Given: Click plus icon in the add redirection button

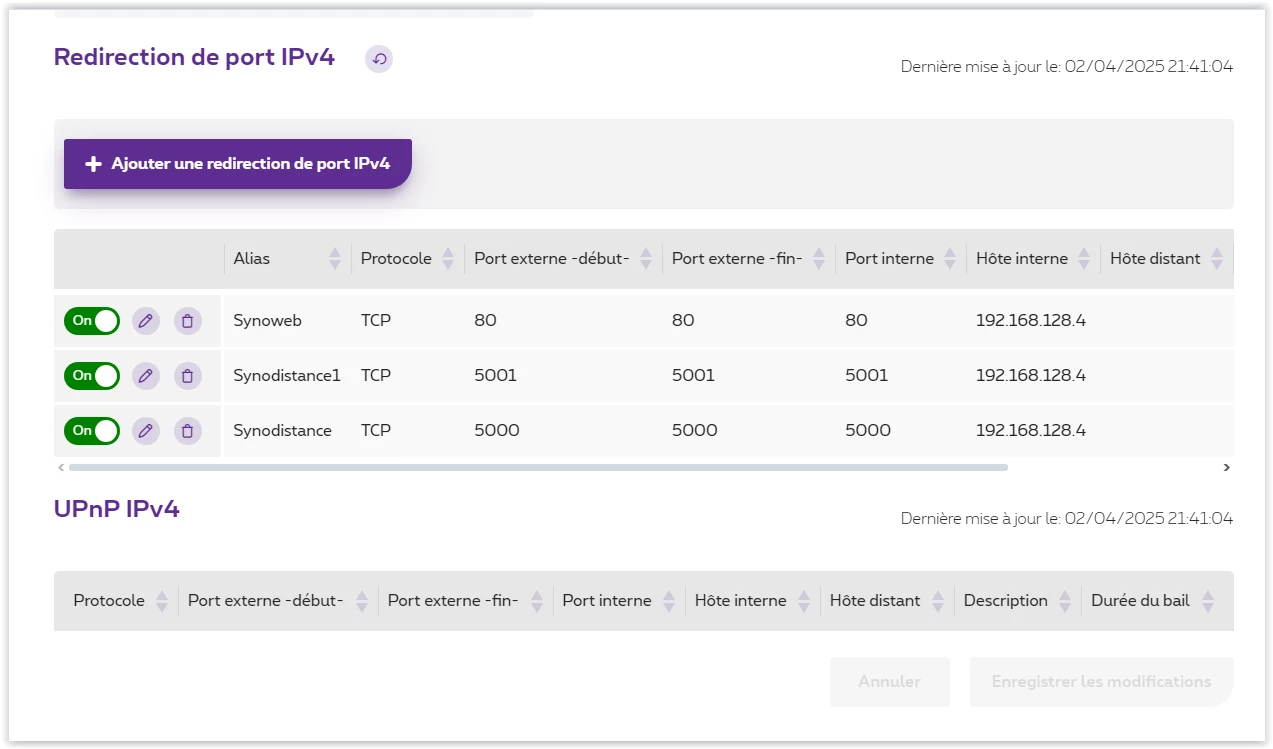Looking at the screenshot, I should tap(94, 164).
